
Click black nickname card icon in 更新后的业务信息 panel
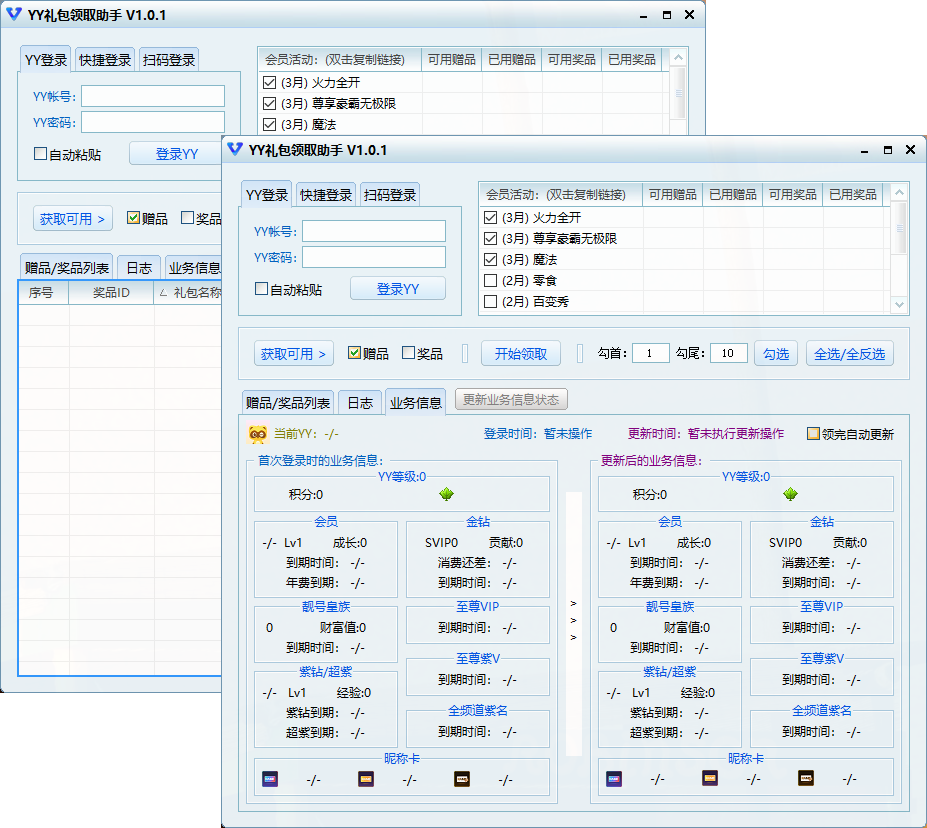(806, 778)
